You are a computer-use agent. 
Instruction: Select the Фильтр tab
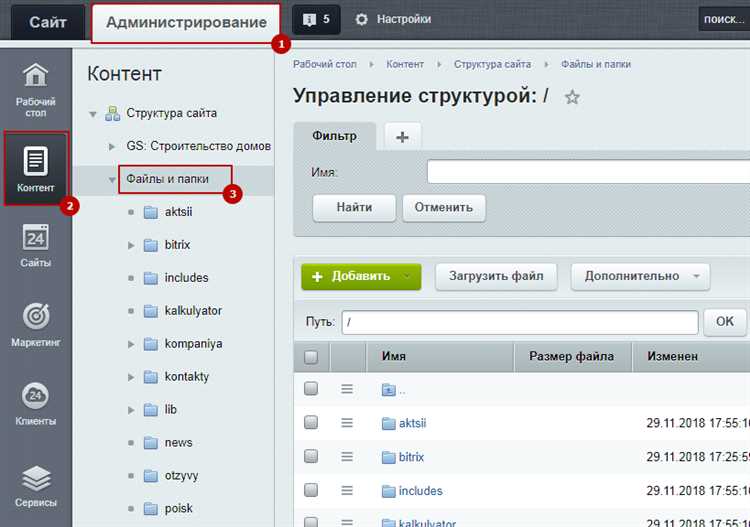click(334, 136)
